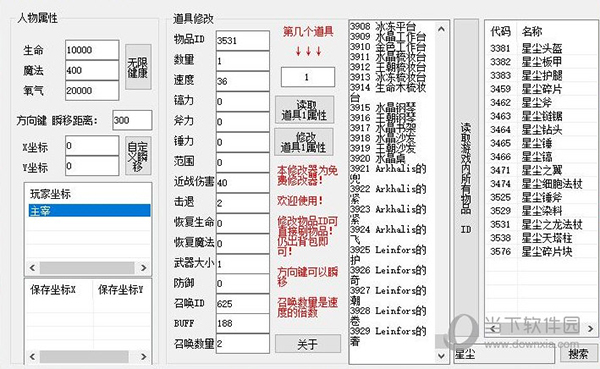Click 修改道具1属性 button
Viewport: 600px width, 369px height.
(x=304, y=142)
